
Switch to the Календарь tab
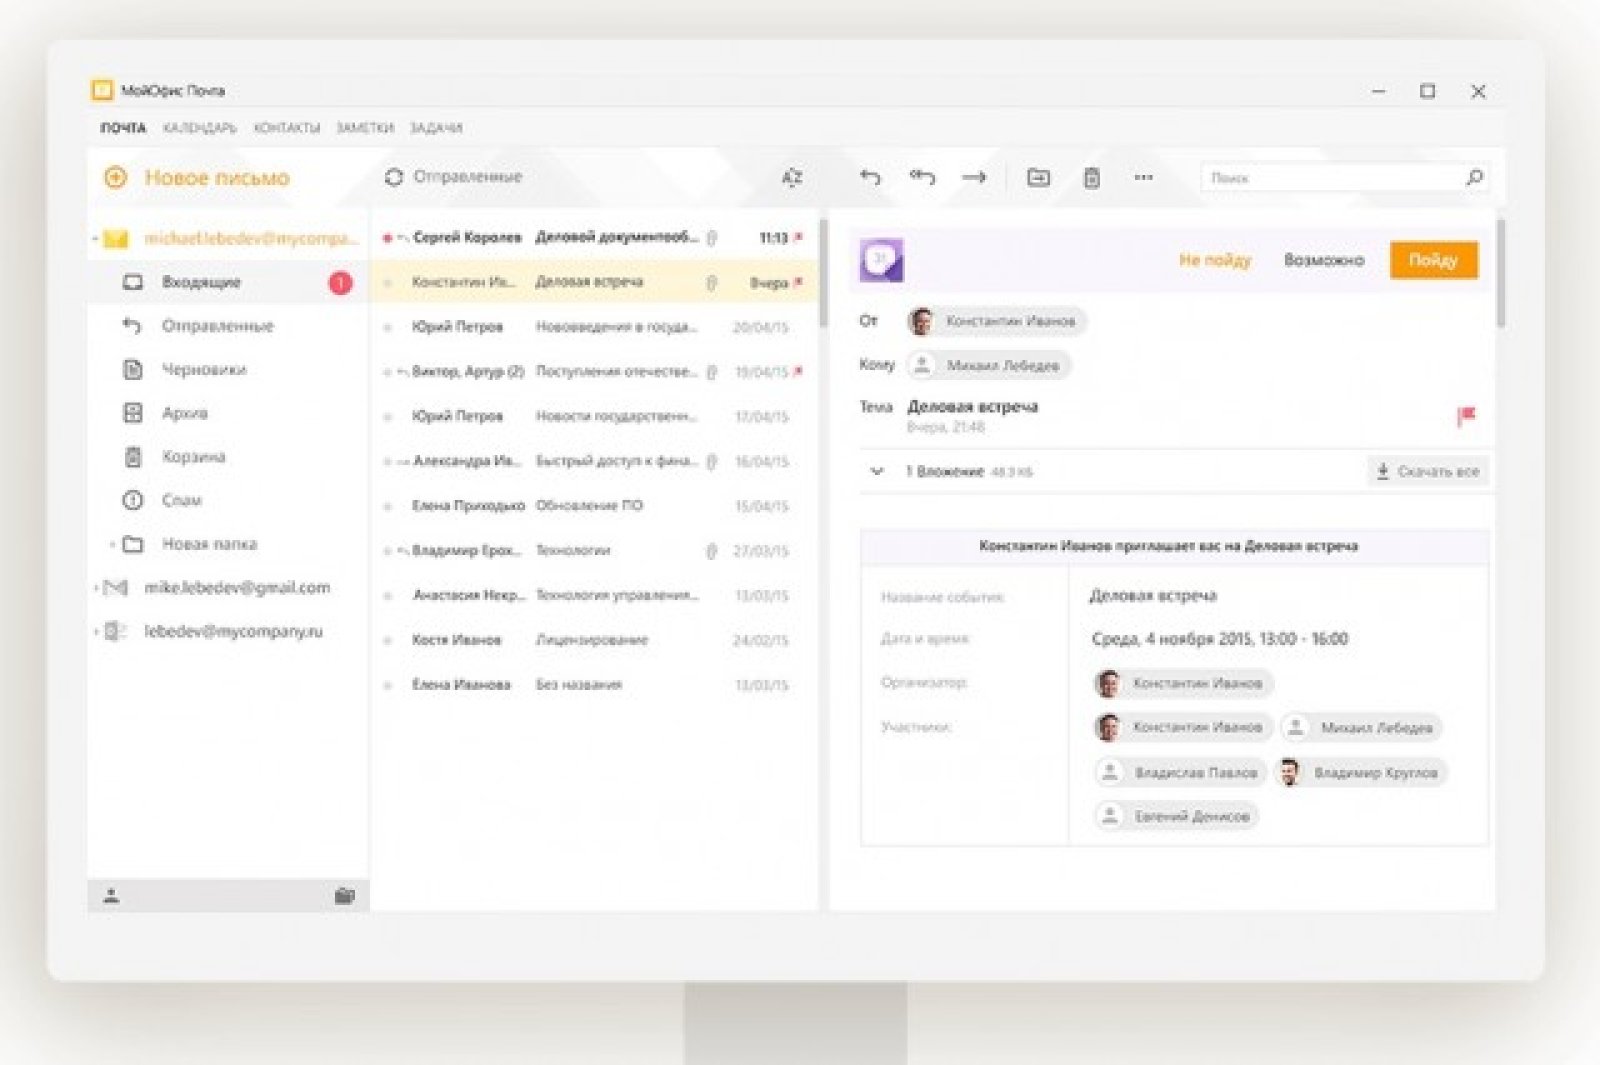(199, 128)
